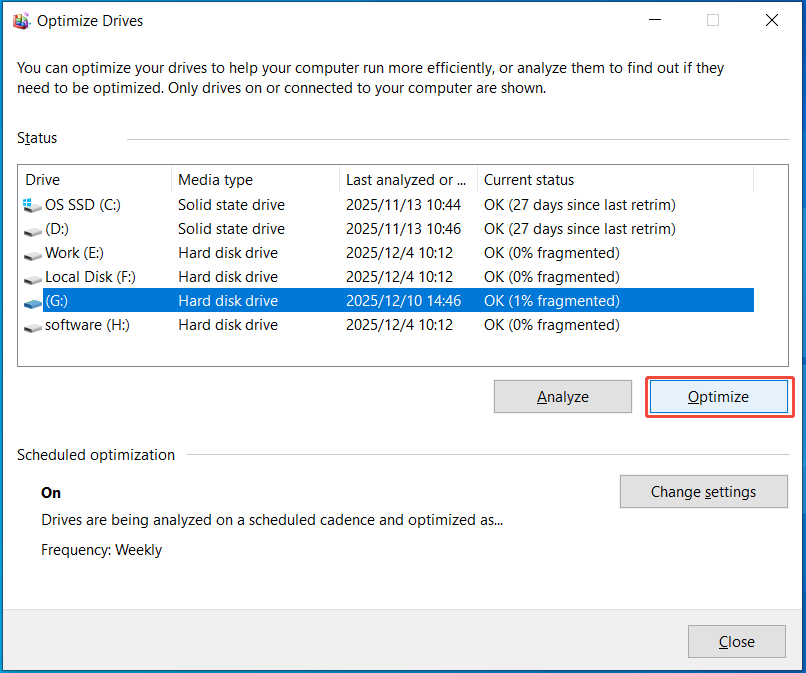This screenshot has width=806, height=673.
Task: Open scheduled optimization Change settings
Action: point(703,491)
